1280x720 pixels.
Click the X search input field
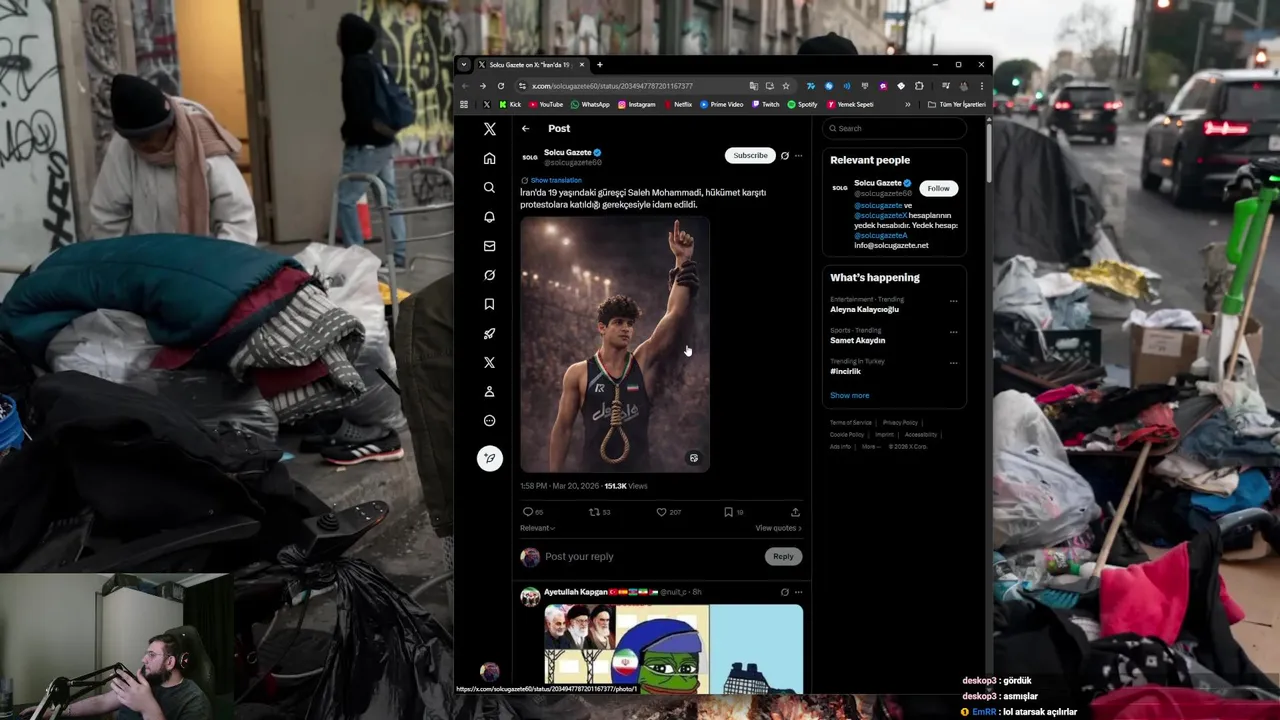(894, 128)
